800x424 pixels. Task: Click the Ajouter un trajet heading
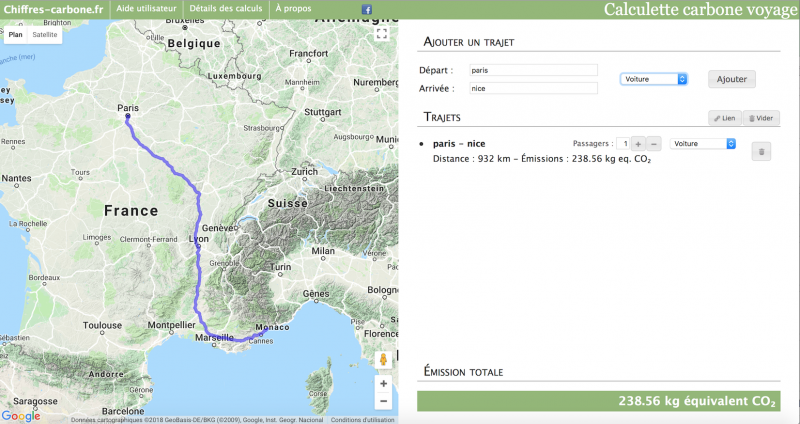pyautogui.click(x=469, y=42)
